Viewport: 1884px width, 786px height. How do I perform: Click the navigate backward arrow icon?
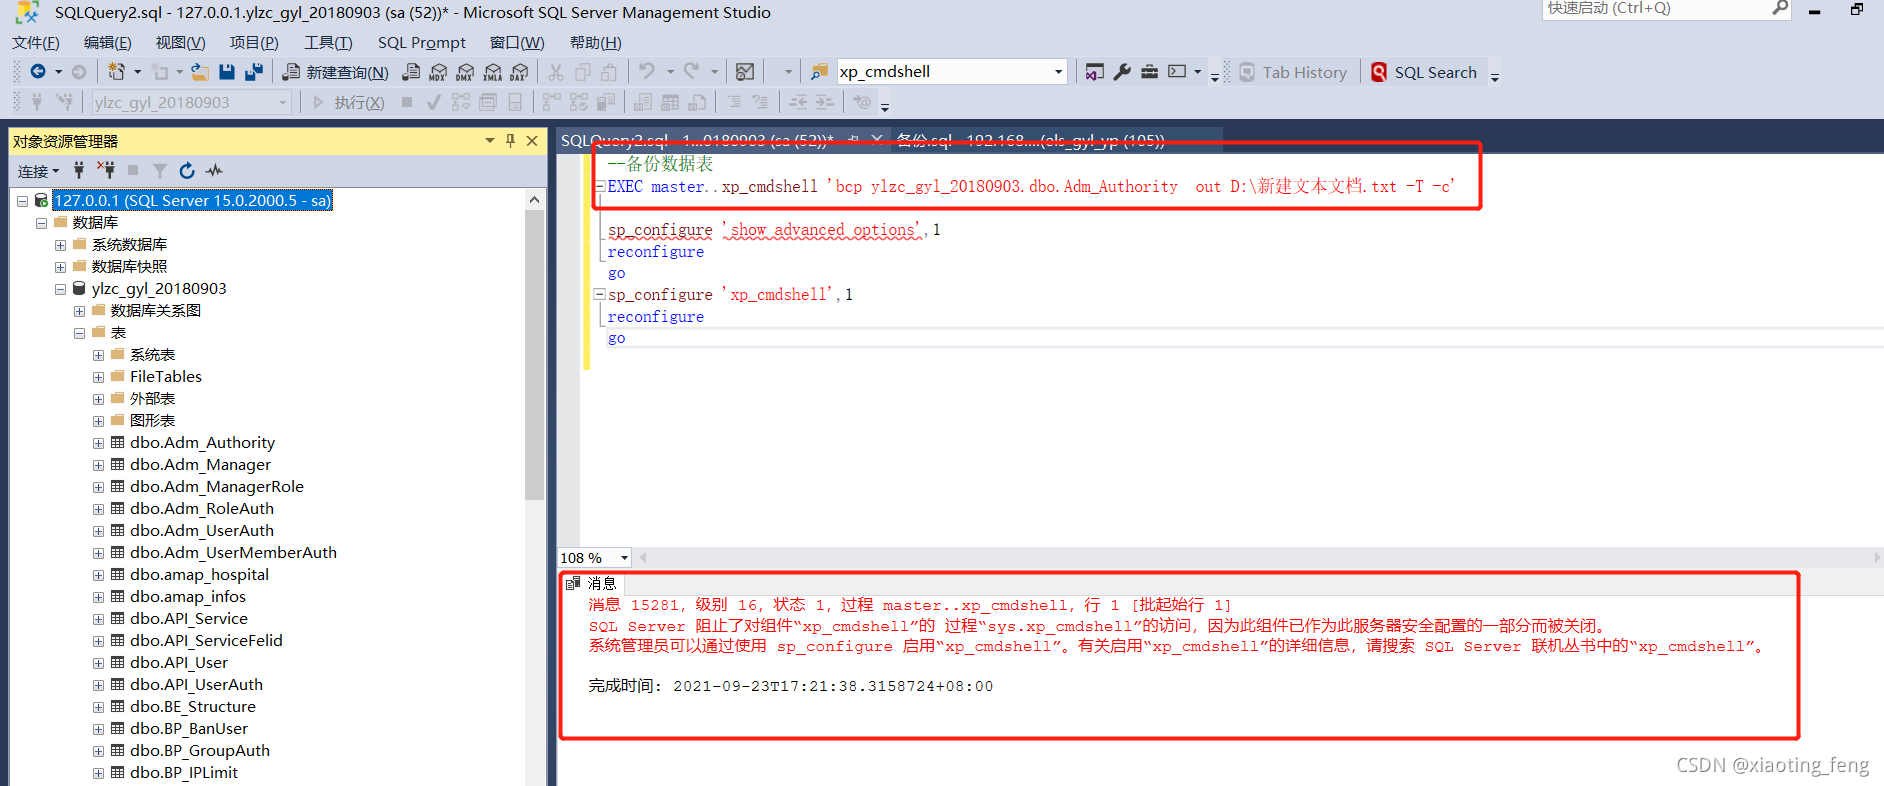[x=38, y=71]
